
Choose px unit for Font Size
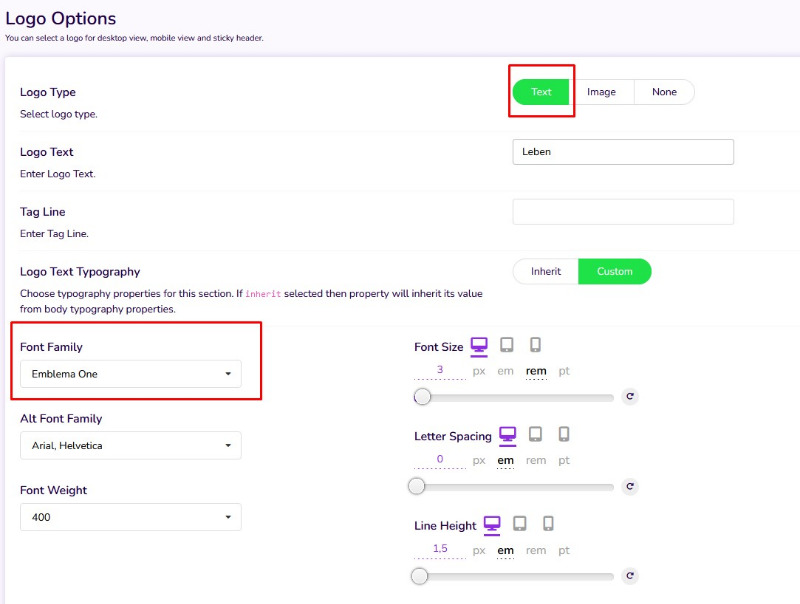[479, 371]
